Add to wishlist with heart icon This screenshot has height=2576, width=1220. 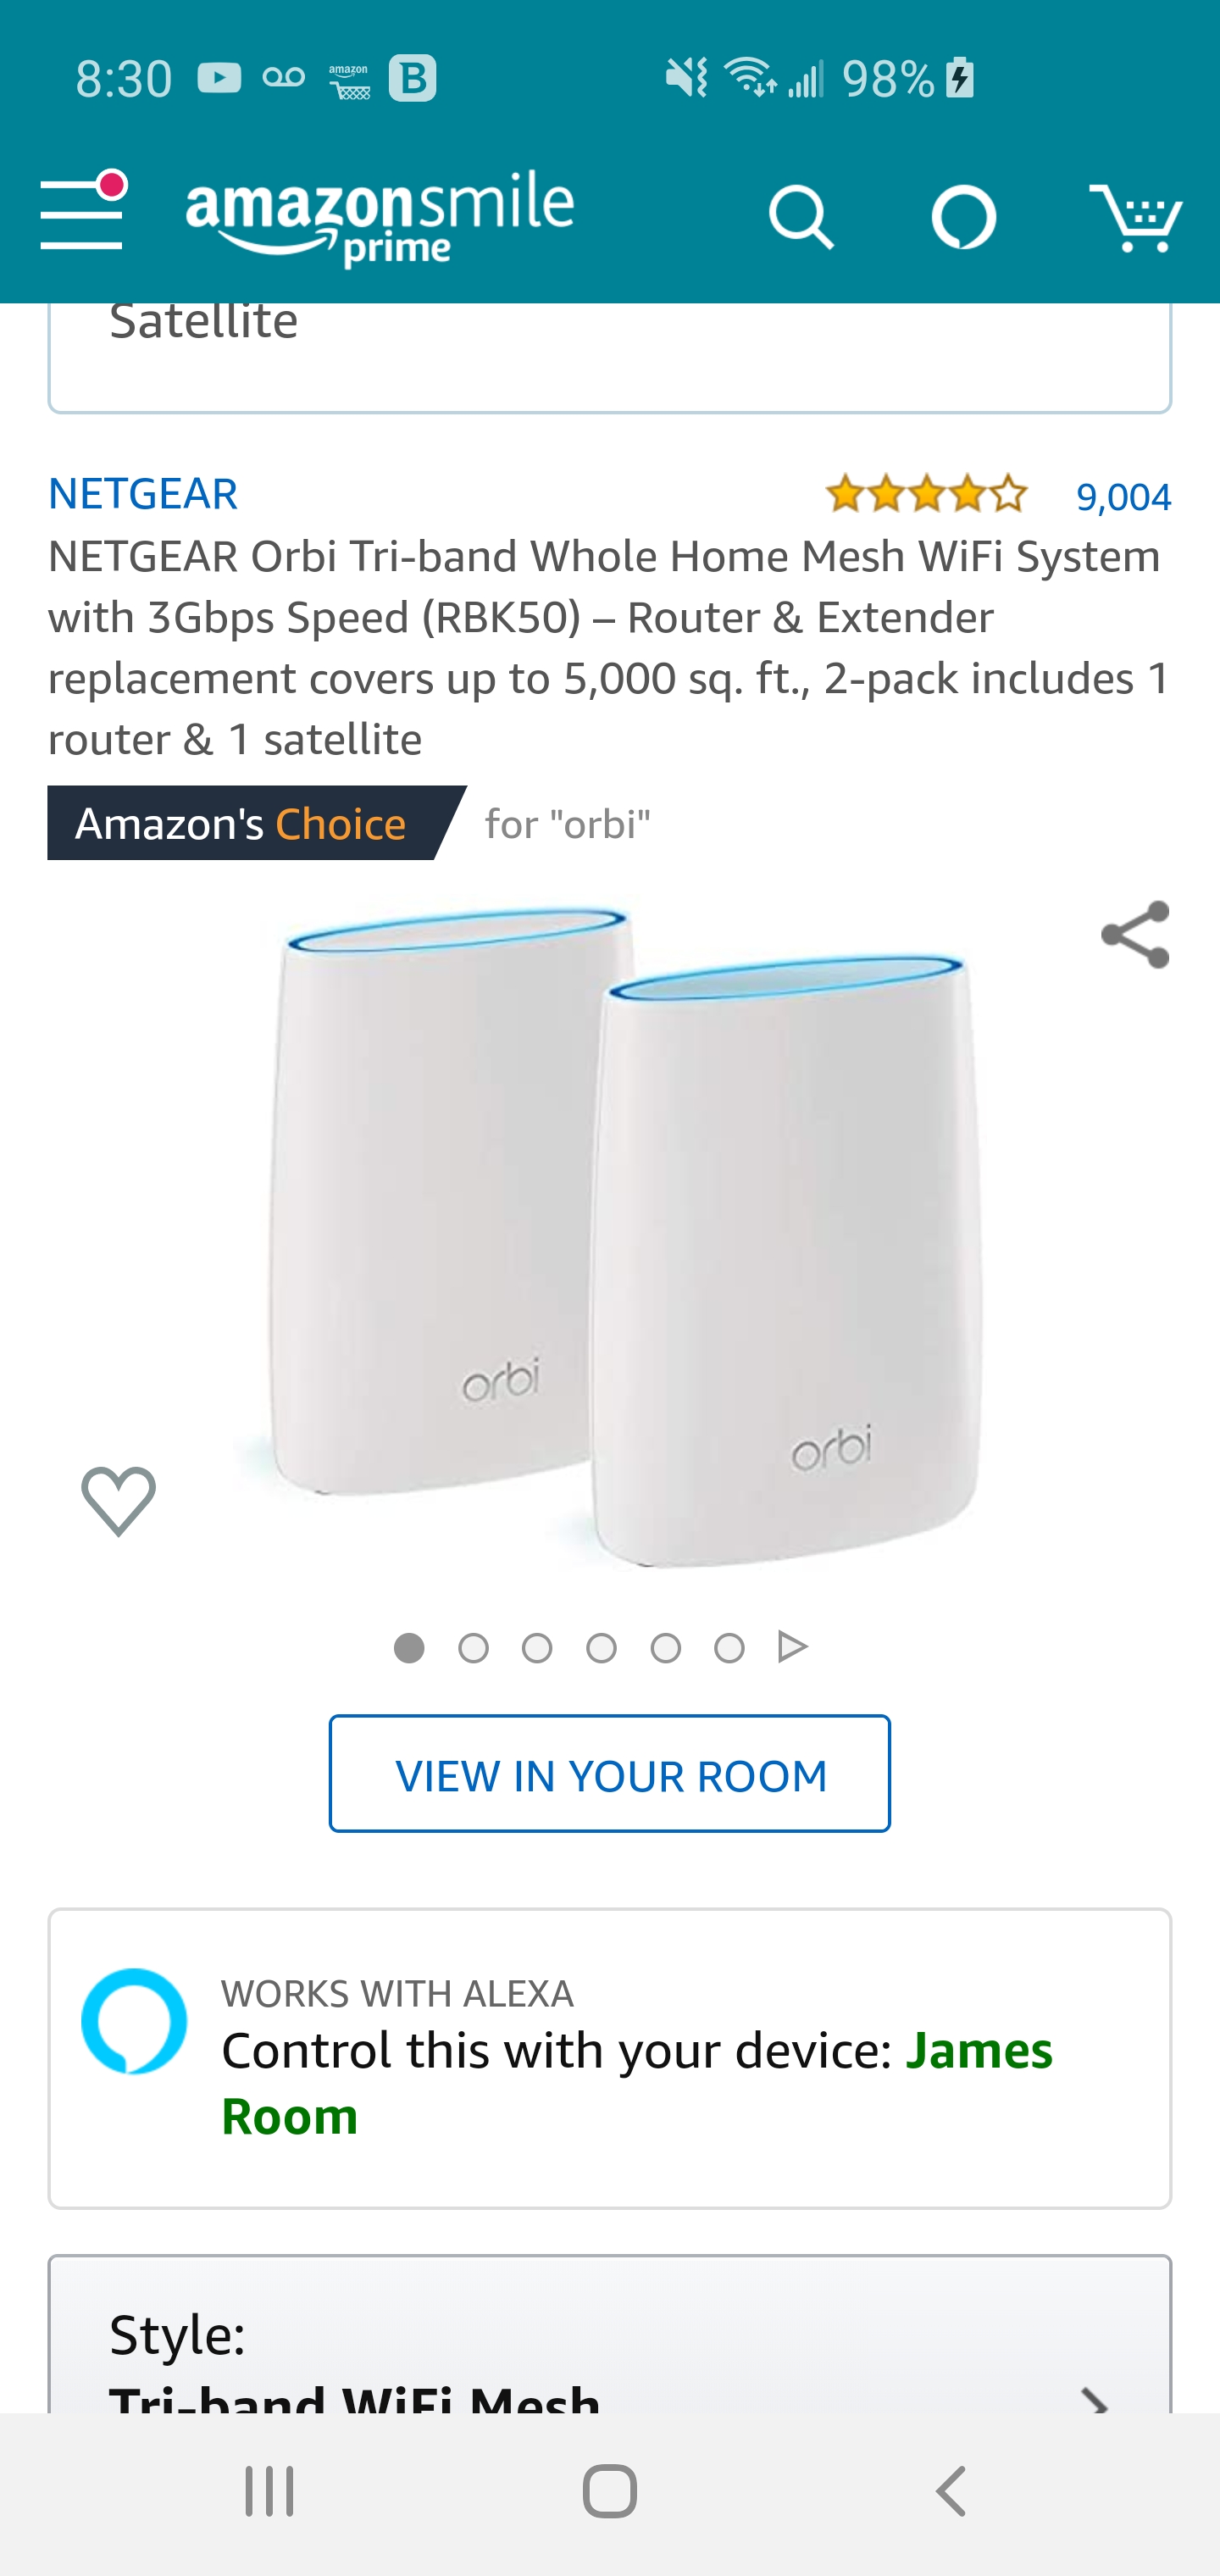118,1500
